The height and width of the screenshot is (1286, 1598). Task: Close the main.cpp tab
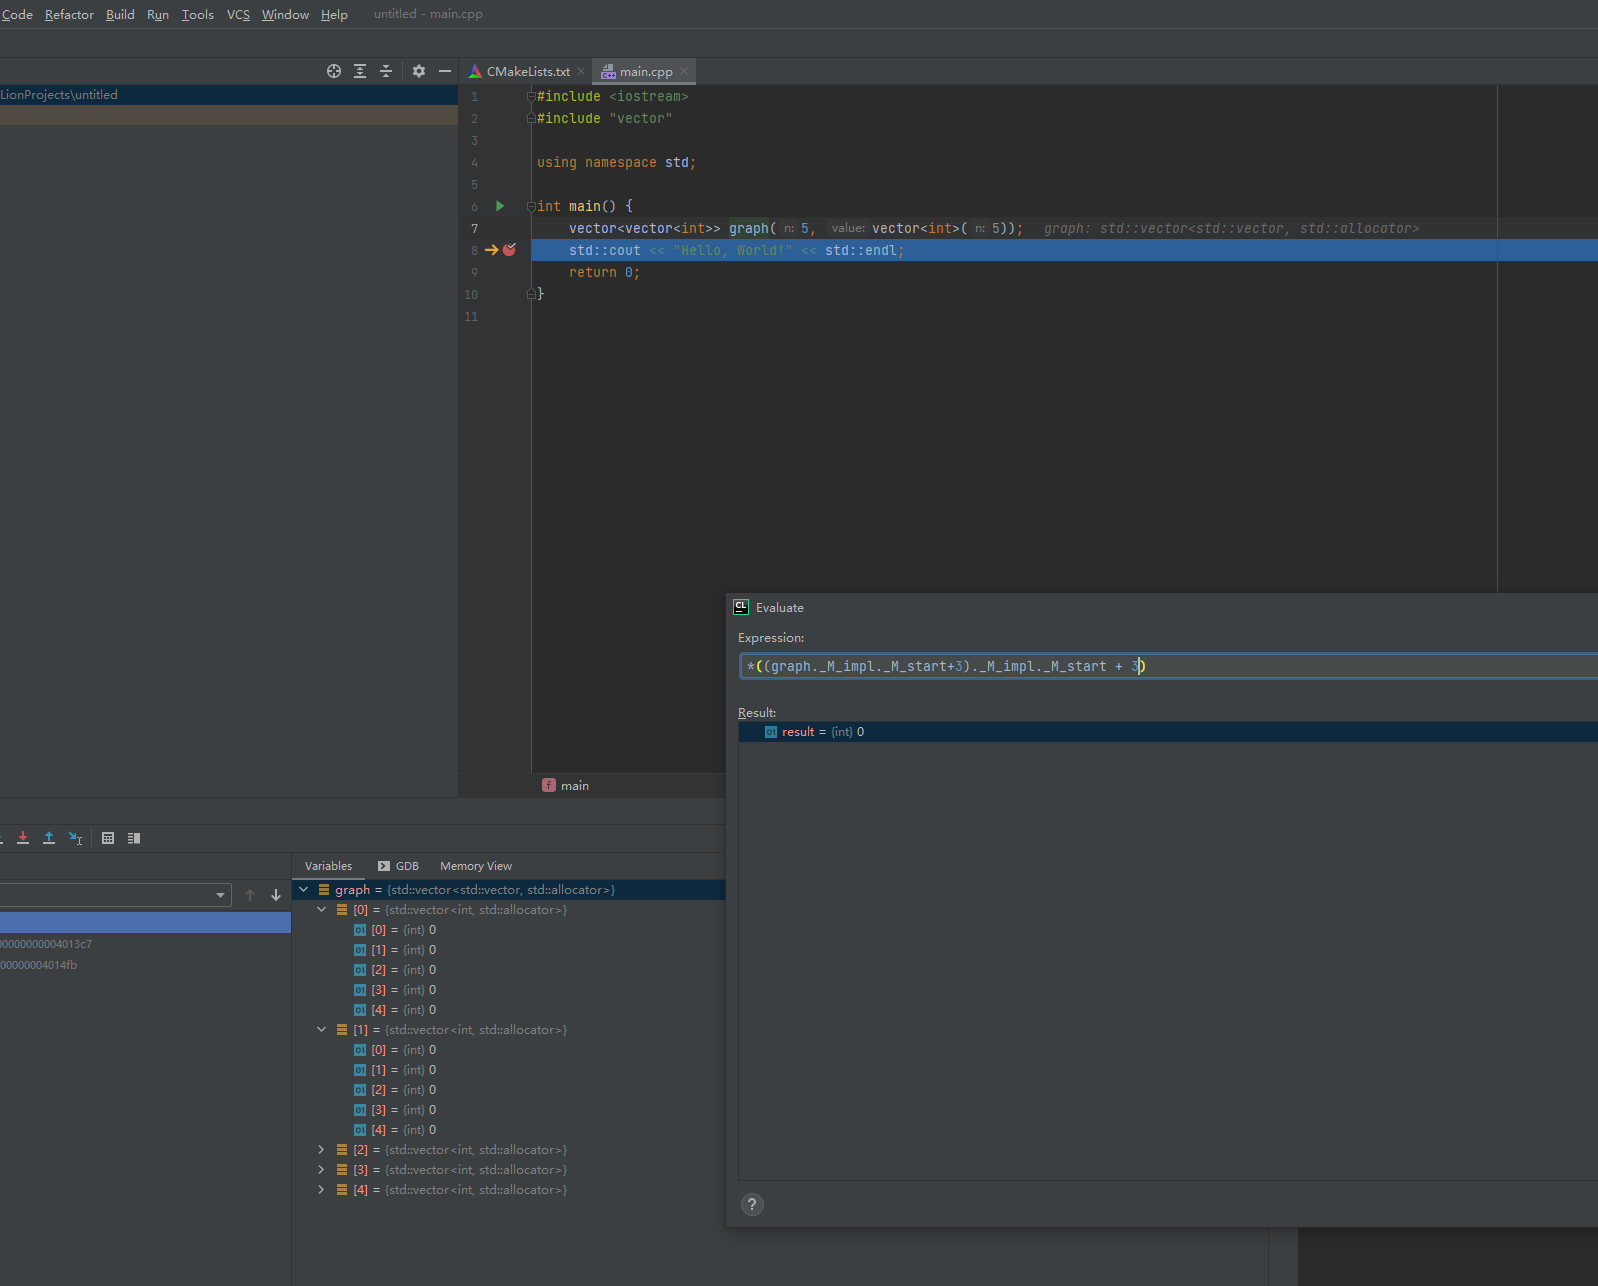point(684,71)
